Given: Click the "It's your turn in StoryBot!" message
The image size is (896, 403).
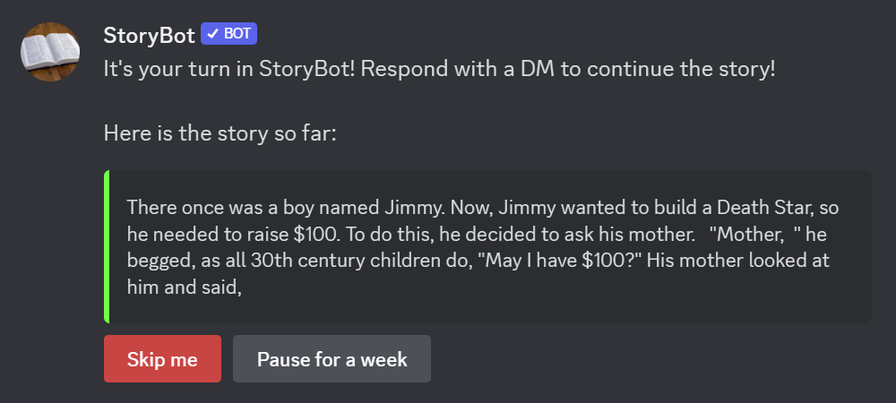Looking at the screenshot, I should [x=439, y=70].
